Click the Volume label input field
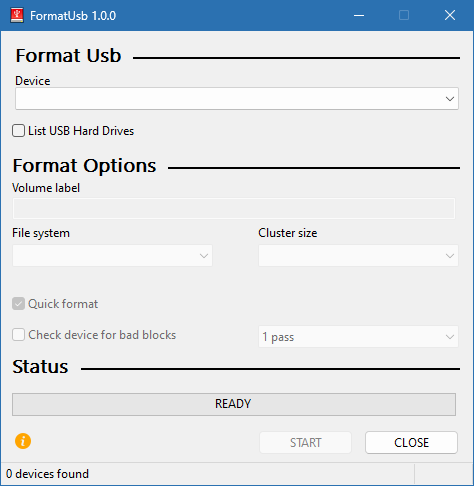This screenshot has height=486, width=474. pos(234,209)
